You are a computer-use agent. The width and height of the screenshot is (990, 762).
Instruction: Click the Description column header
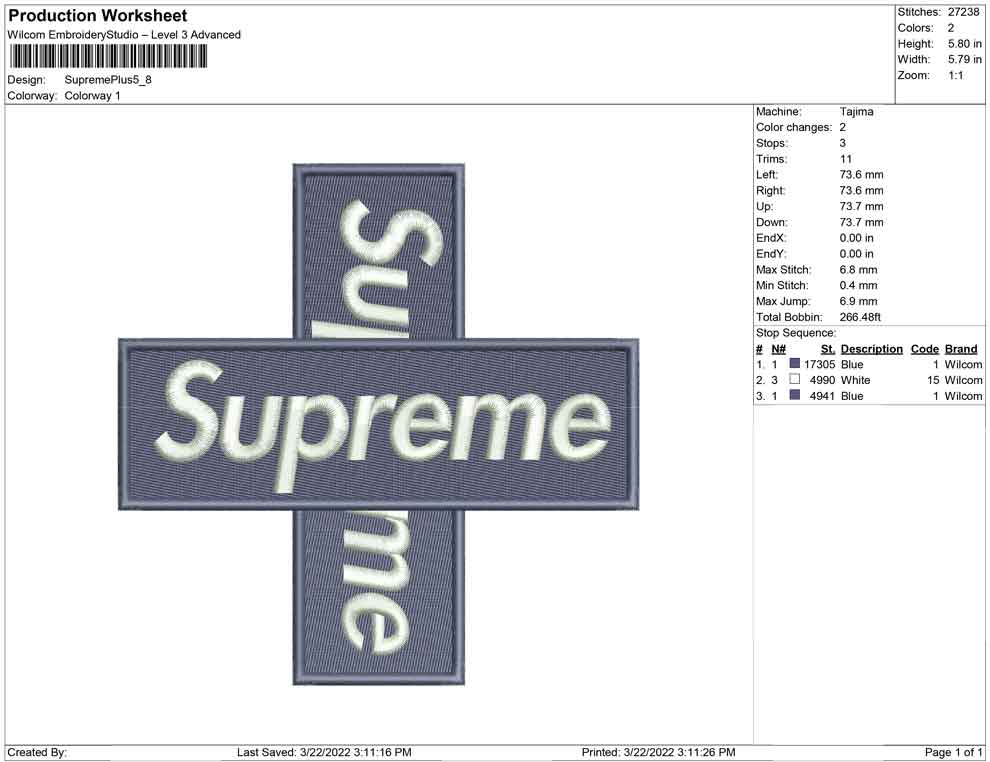point(871,349)
